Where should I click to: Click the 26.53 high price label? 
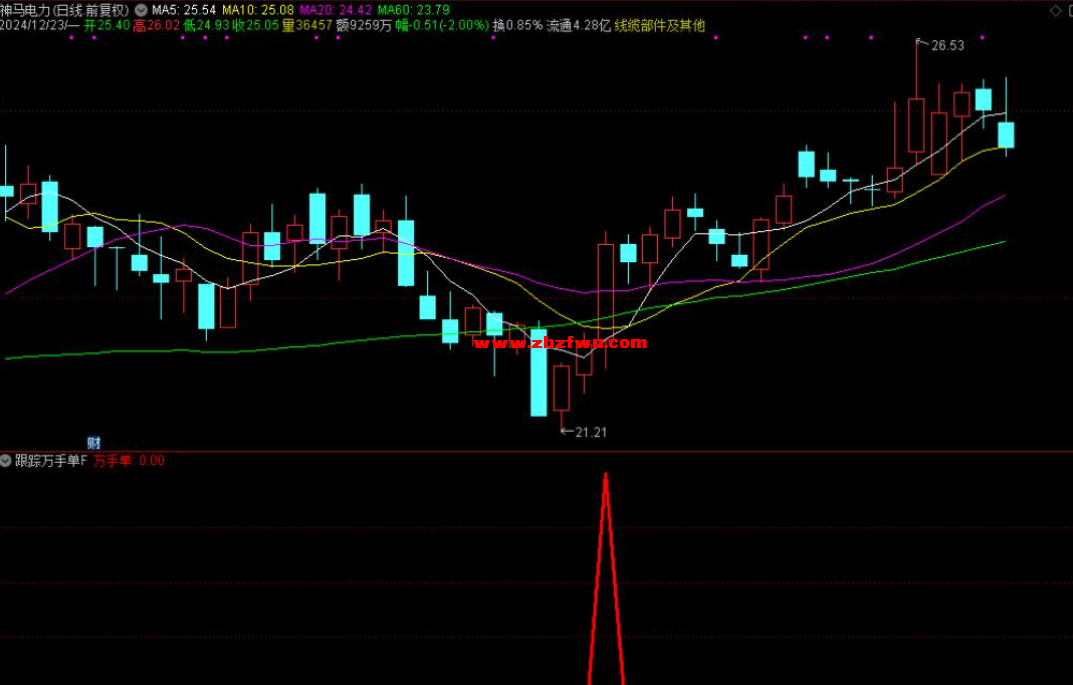pyautogui.click(x=948, y=46)
